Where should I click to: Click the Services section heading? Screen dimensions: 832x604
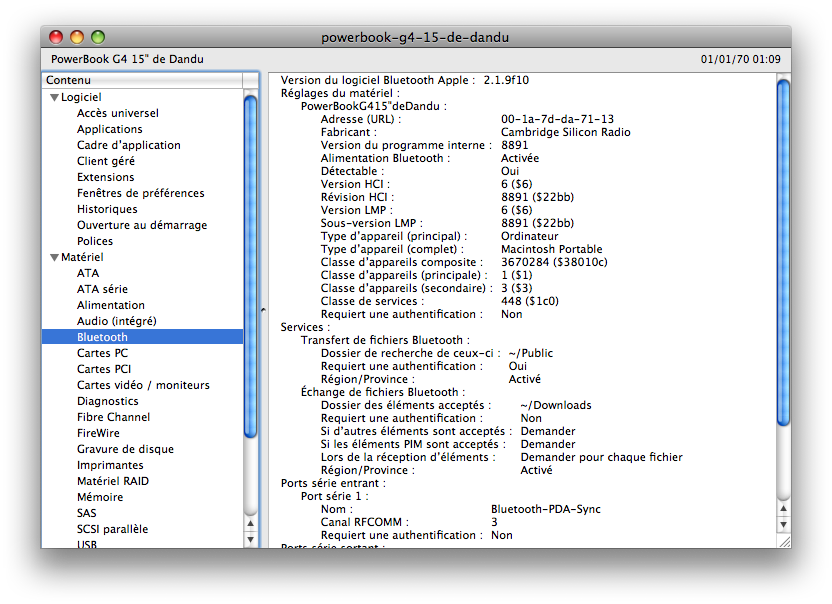click(x=305, y=327)
